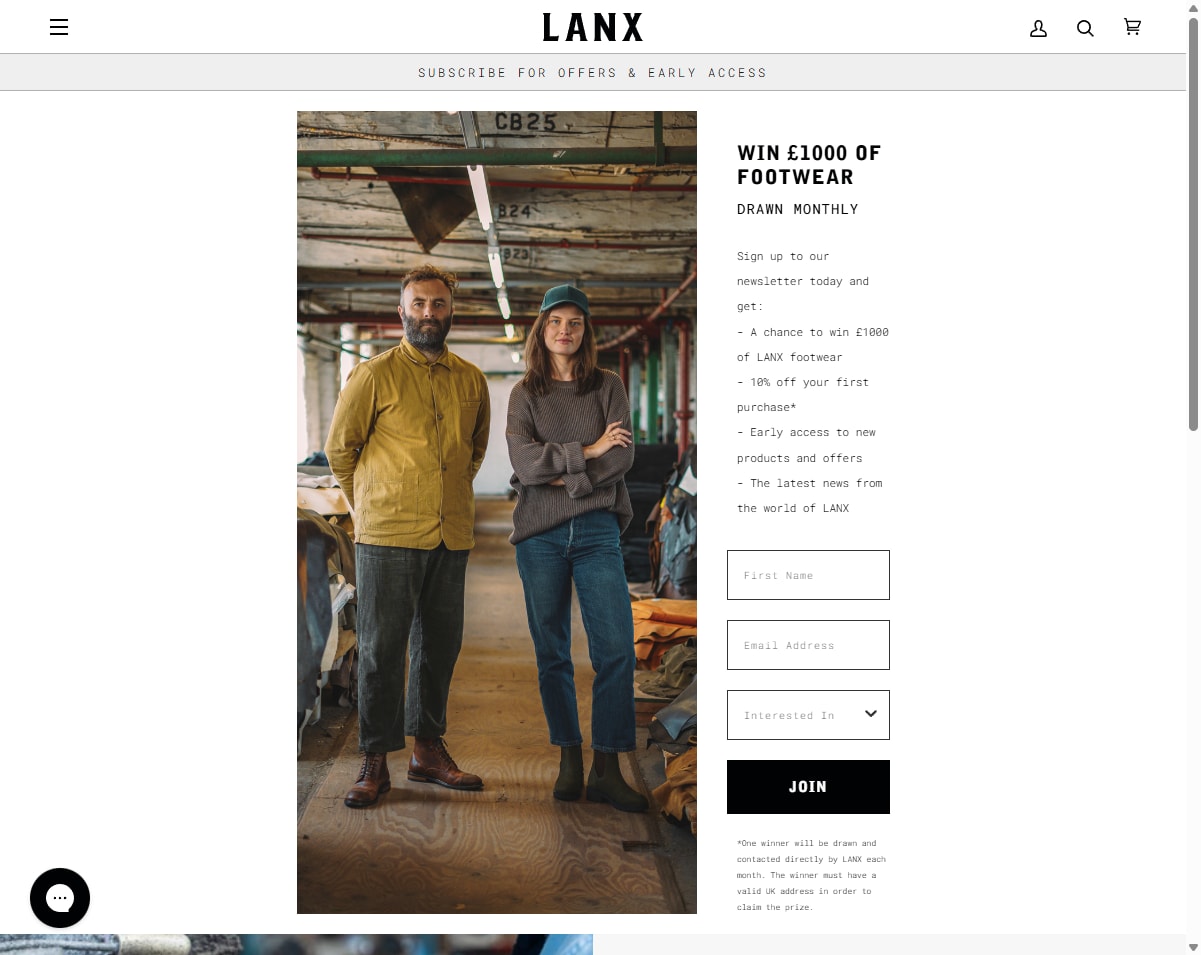Open the account profile icon
Image resolution: width=1201 pixels, height=955 pixels.
[1038, 28]
